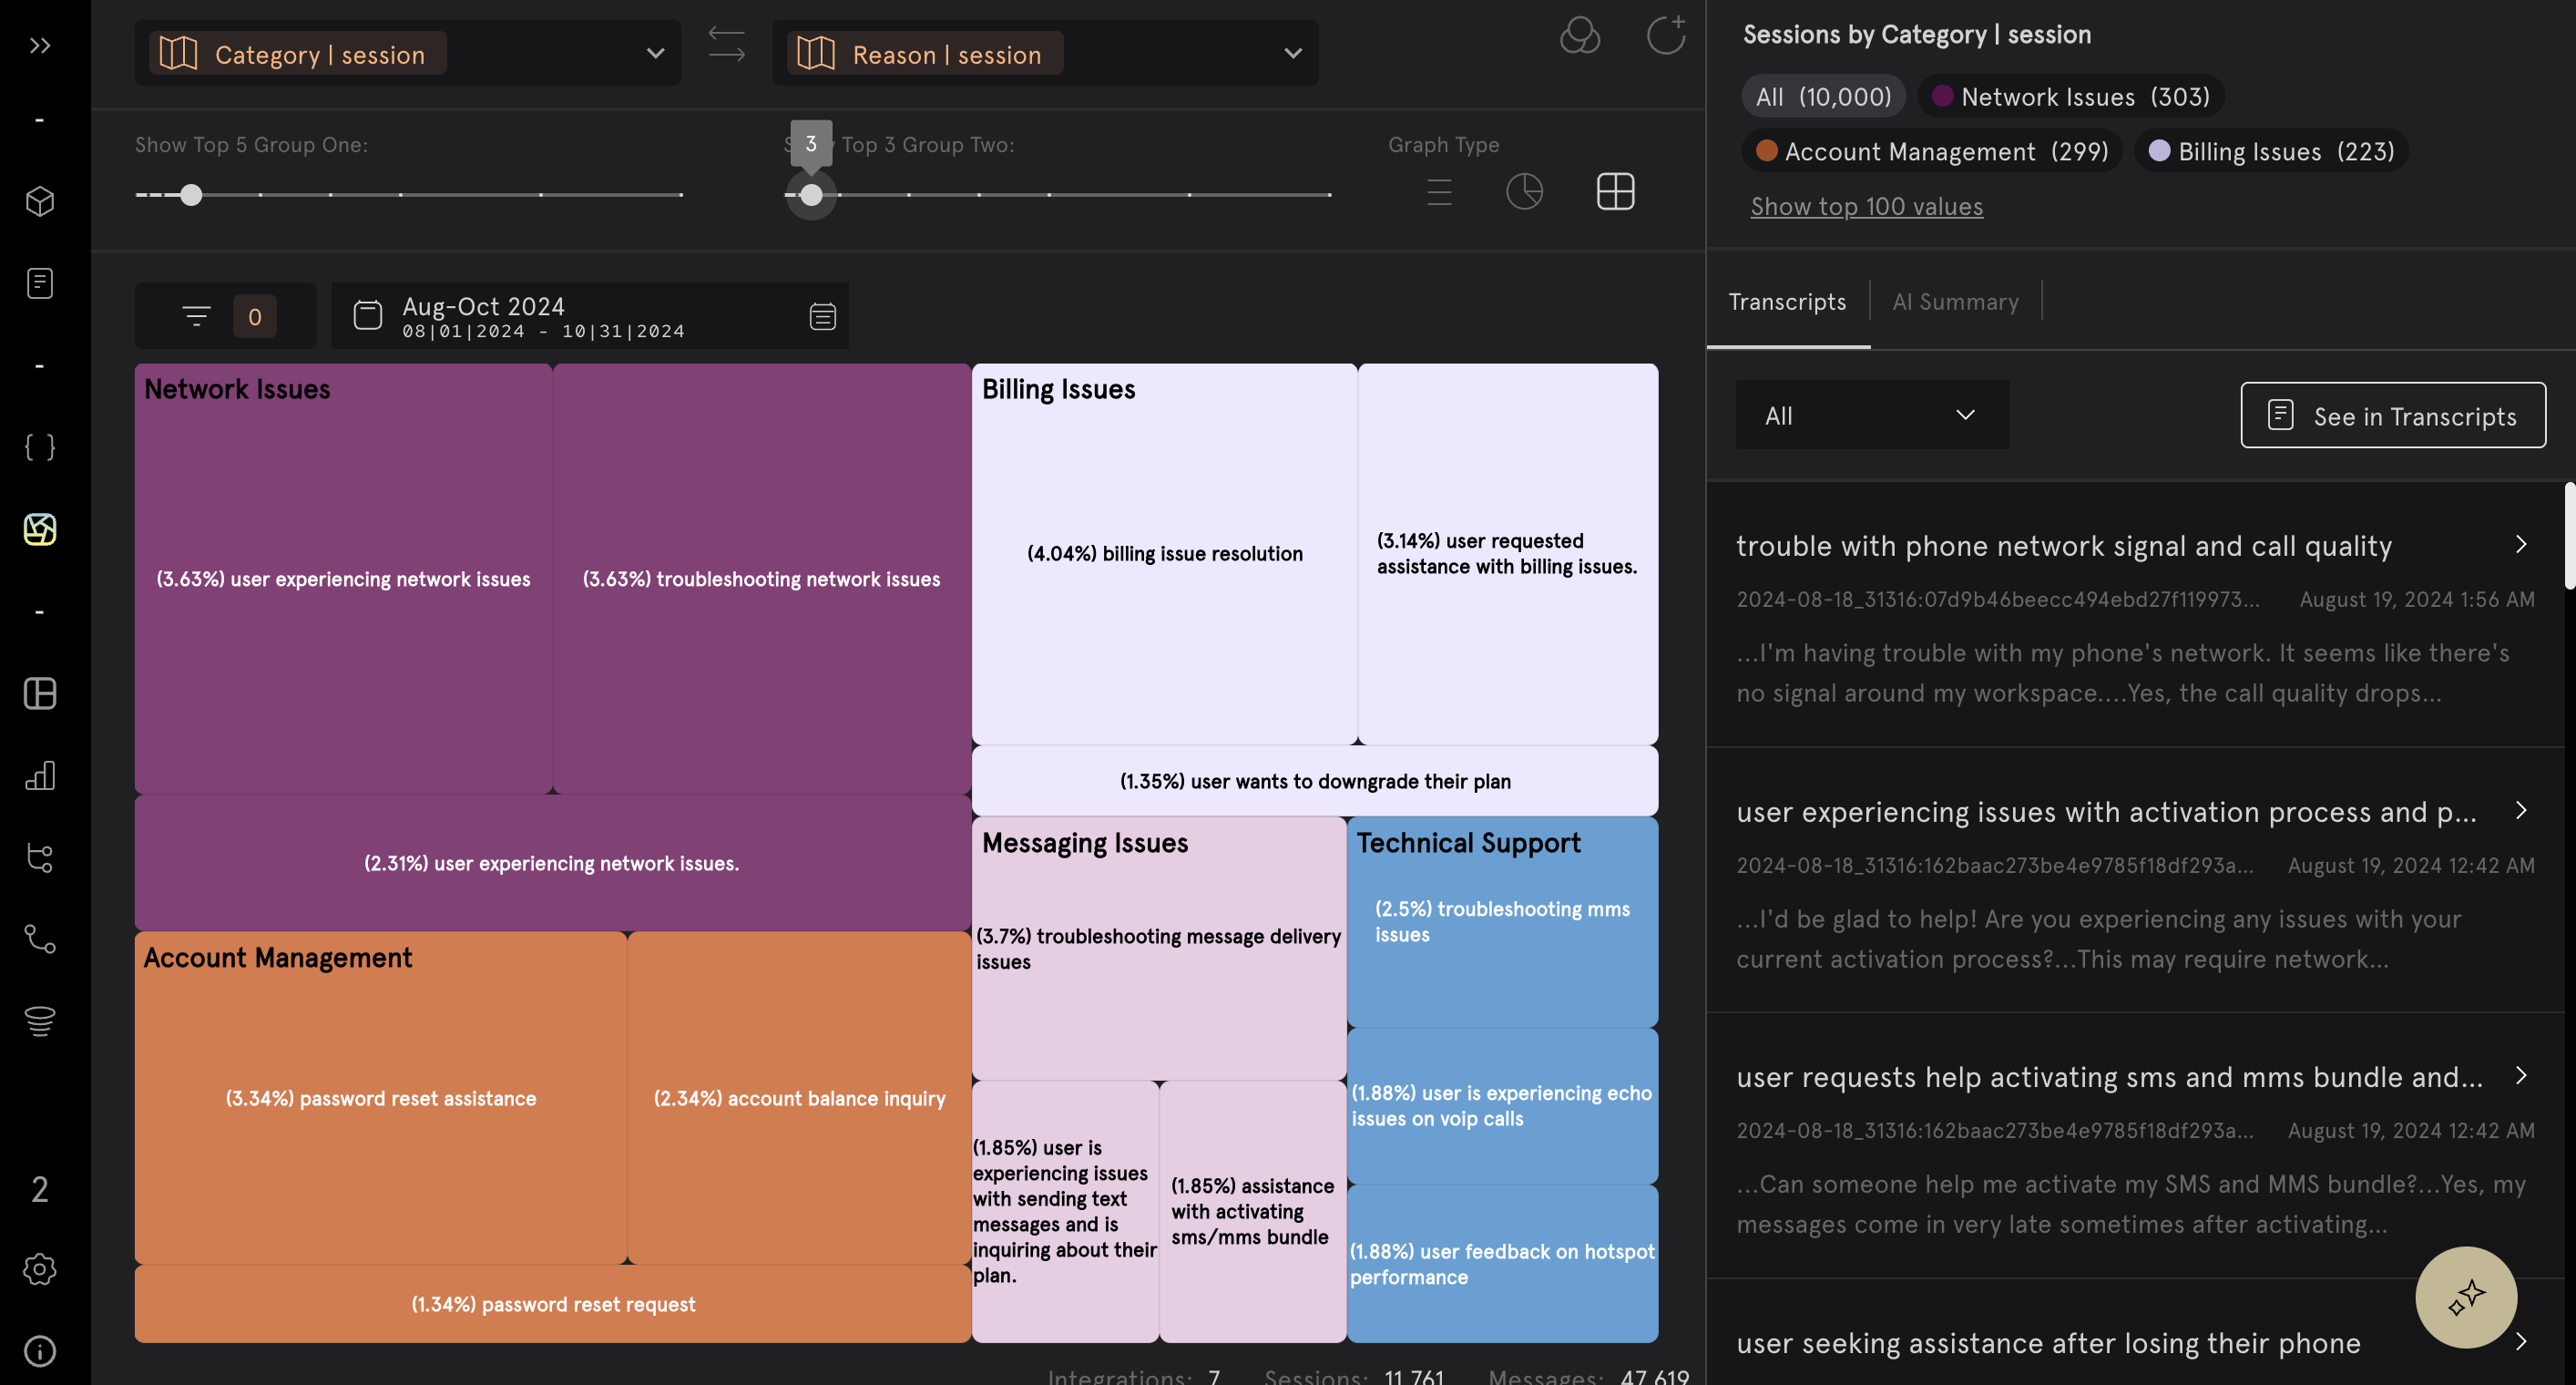Open the document icon in sidebar
This screenshot has width=2576, height=1385.
coord(40,283)
